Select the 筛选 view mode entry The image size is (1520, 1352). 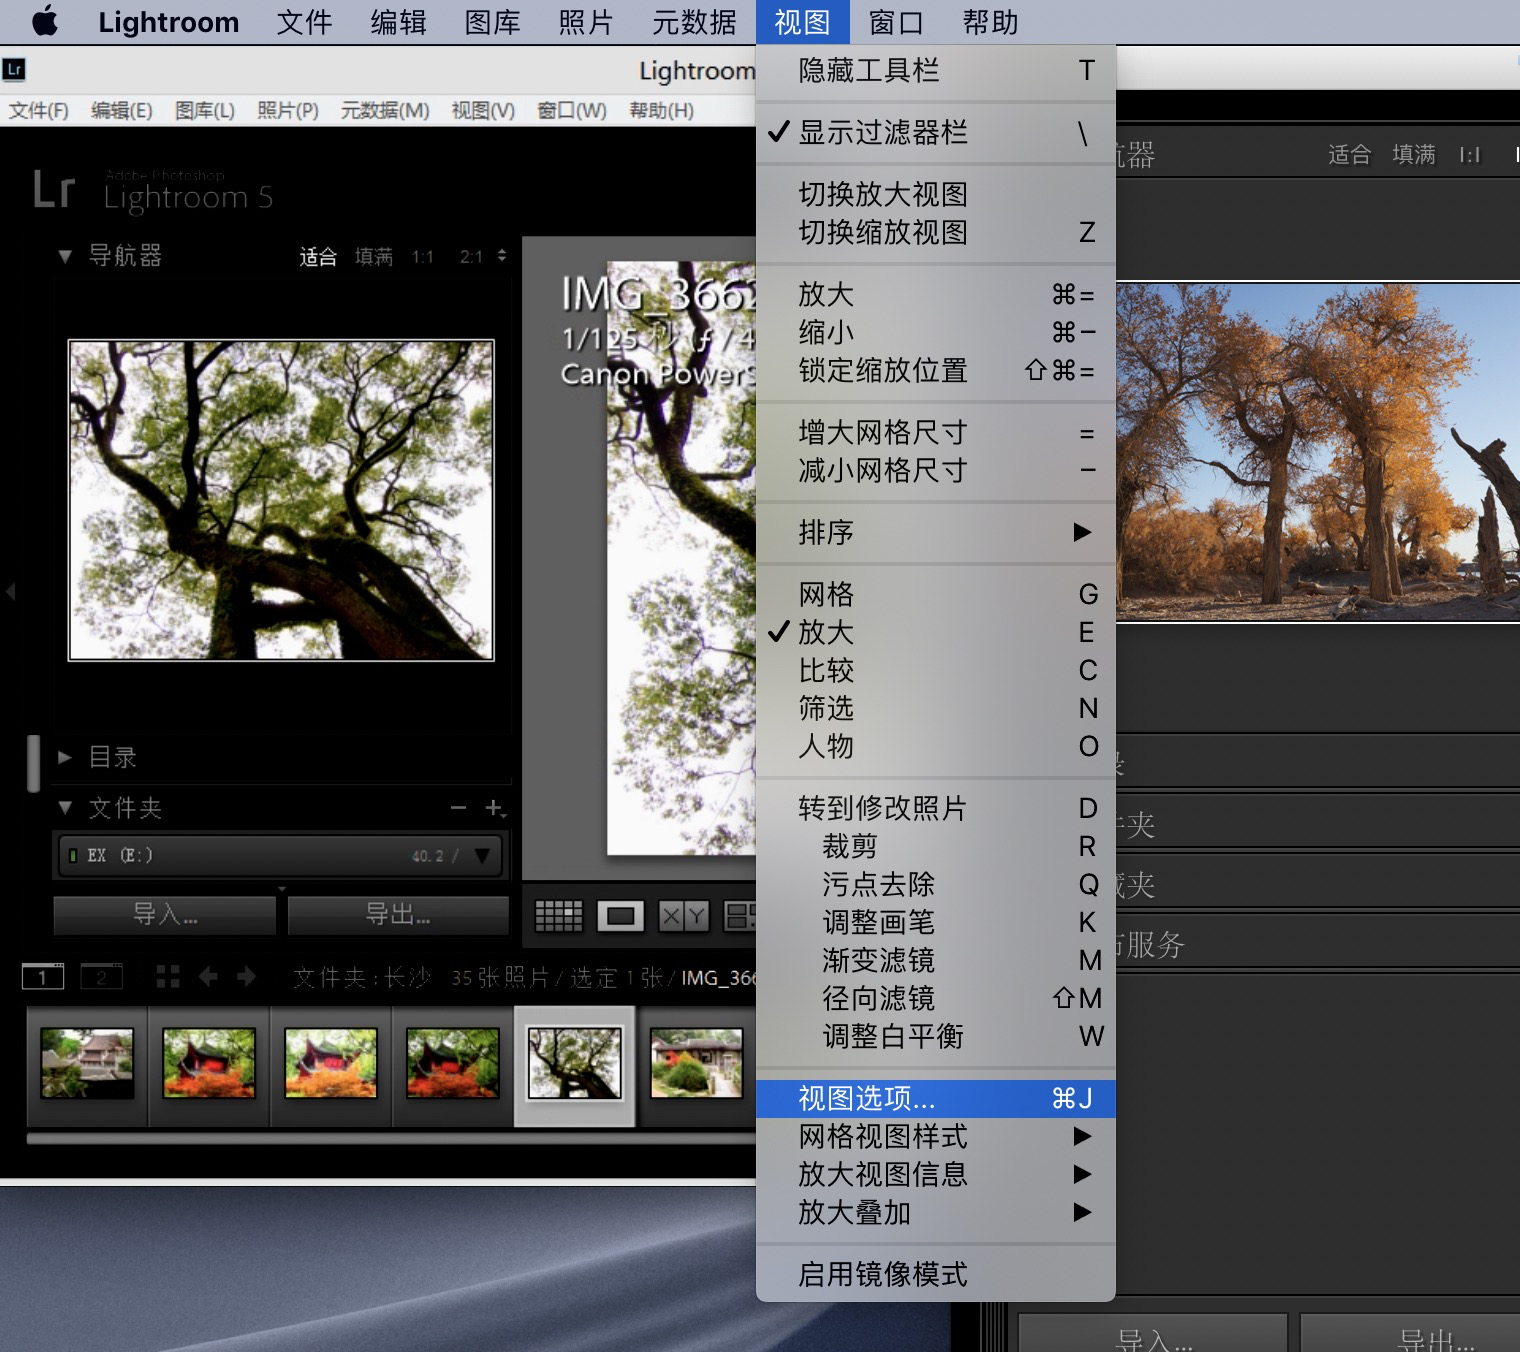936,708
